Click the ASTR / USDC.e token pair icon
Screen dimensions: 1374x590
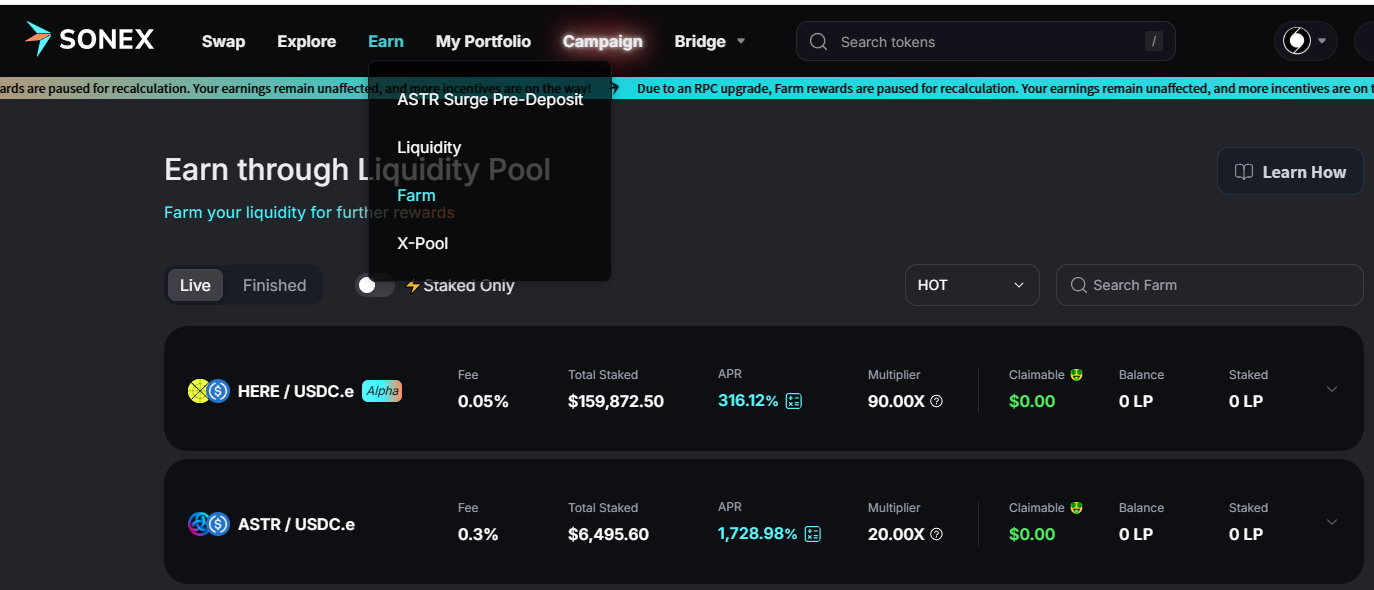click(x=209, y=524)
